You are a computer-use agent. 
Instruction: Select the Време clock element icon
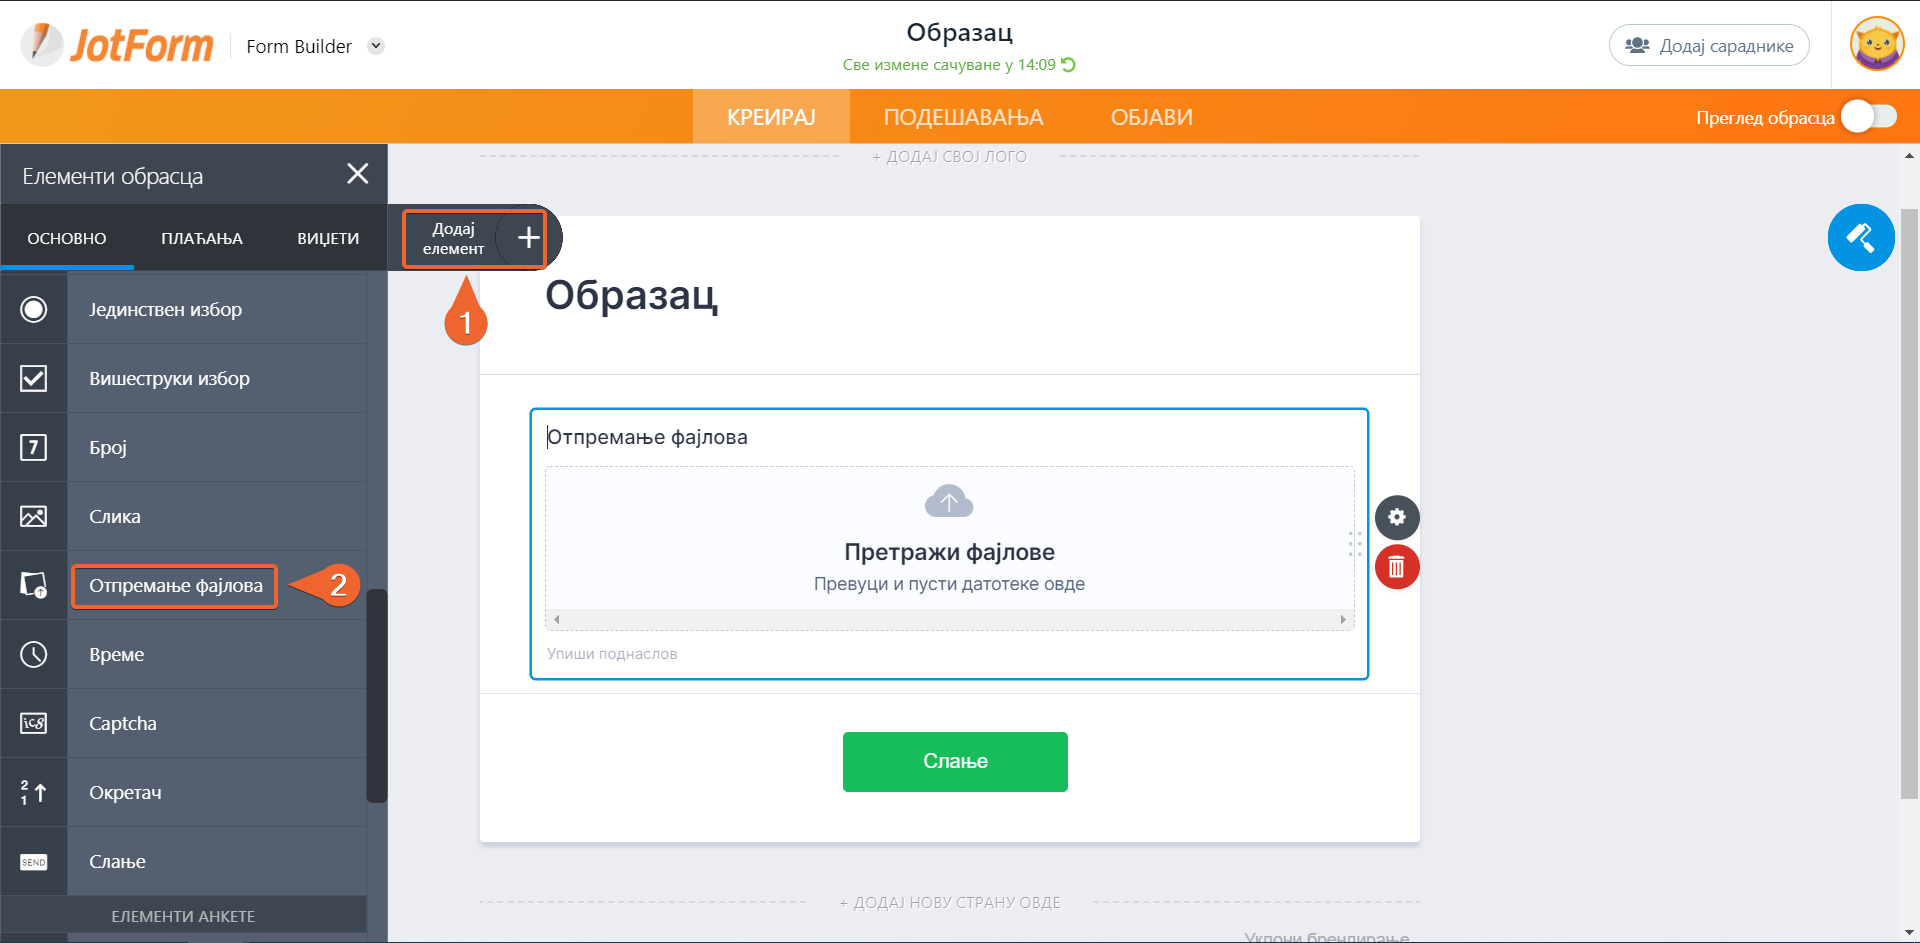pyautogui.click(x=34, y=654)
